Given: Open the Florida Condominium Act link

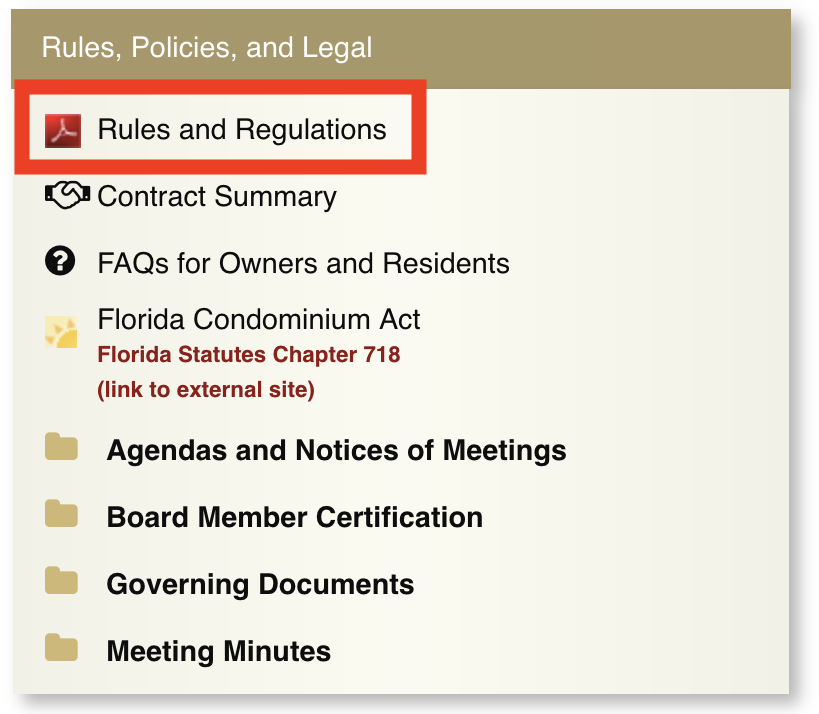Looking at the screenshot, I should (x=259, y=320).
